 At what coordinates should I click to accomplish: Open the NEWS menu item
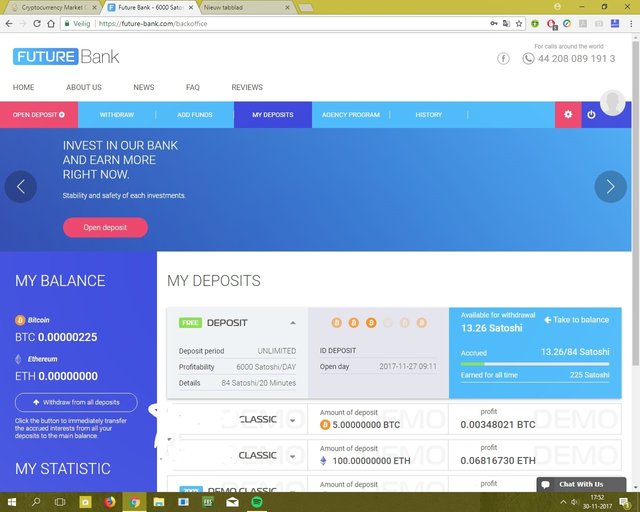coord(144,87)
